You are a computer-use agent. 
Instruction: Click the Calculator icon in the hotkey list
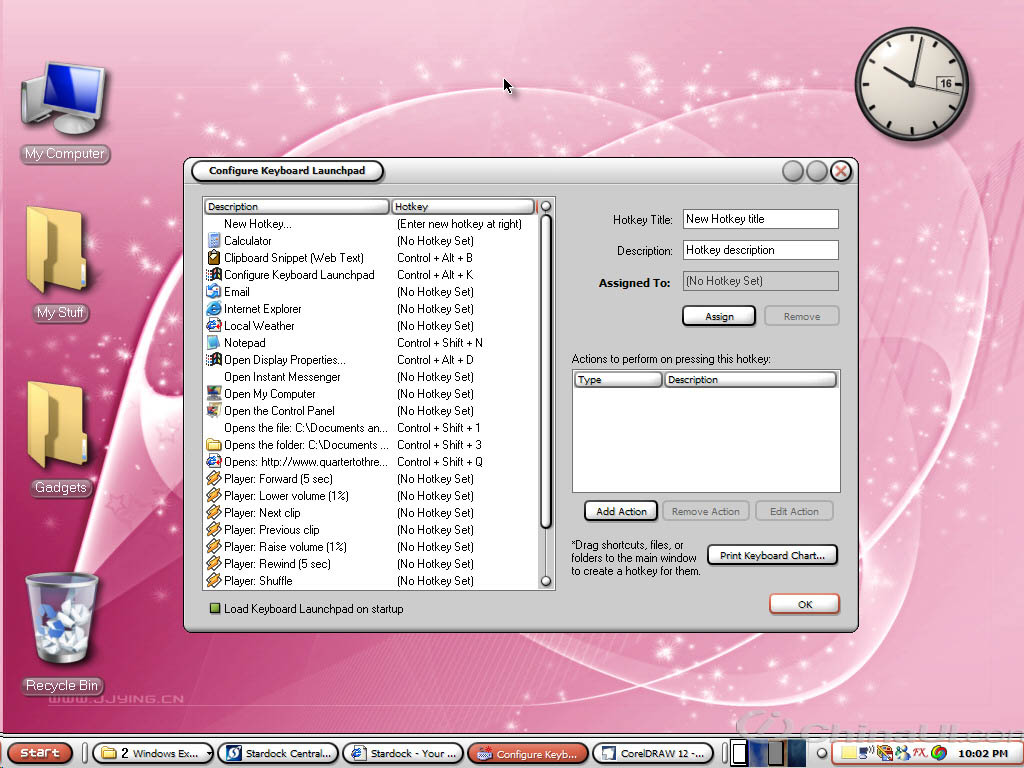(214, 241)
